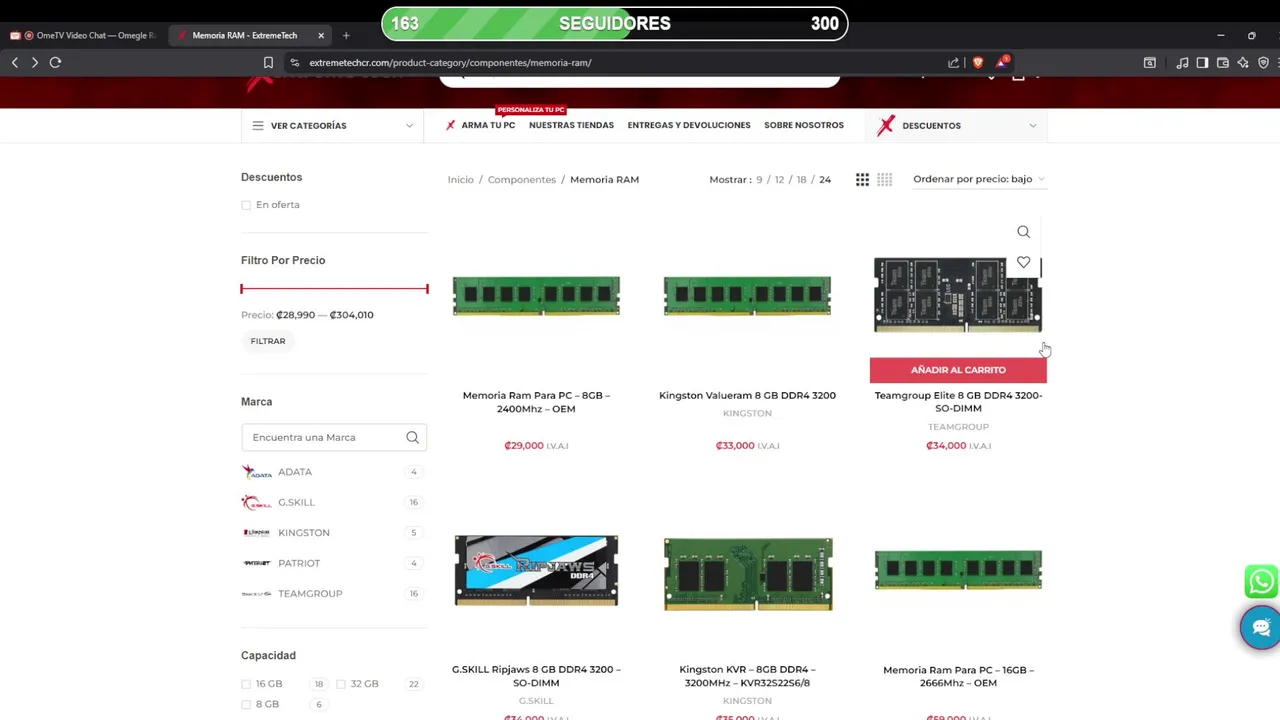The height and width of the screenshot is (720, 1280).
Task: Open the Brave VPN shield icon
Action: click(1263, 62)
